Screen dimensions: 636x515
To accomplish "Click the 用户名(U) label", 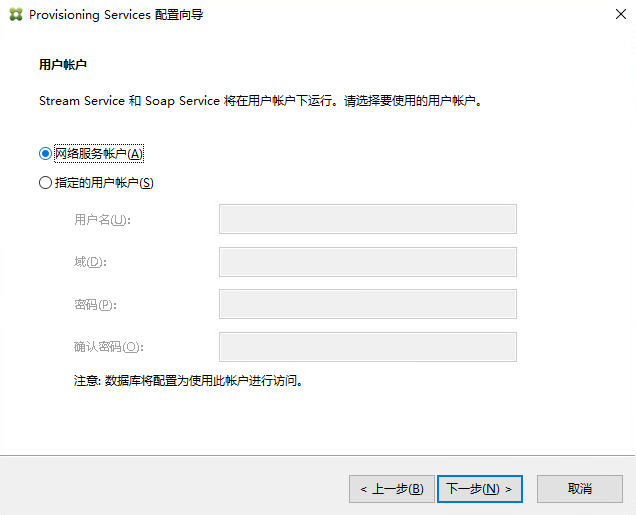I will (x=102, y=220).
